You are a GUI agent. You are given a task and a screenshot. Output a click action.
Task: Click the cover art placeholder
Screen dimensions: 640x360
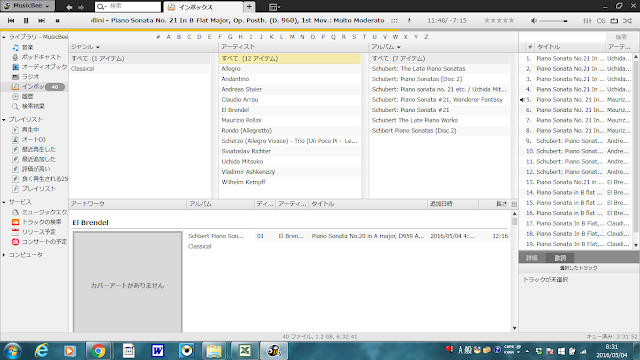point(127,282)
